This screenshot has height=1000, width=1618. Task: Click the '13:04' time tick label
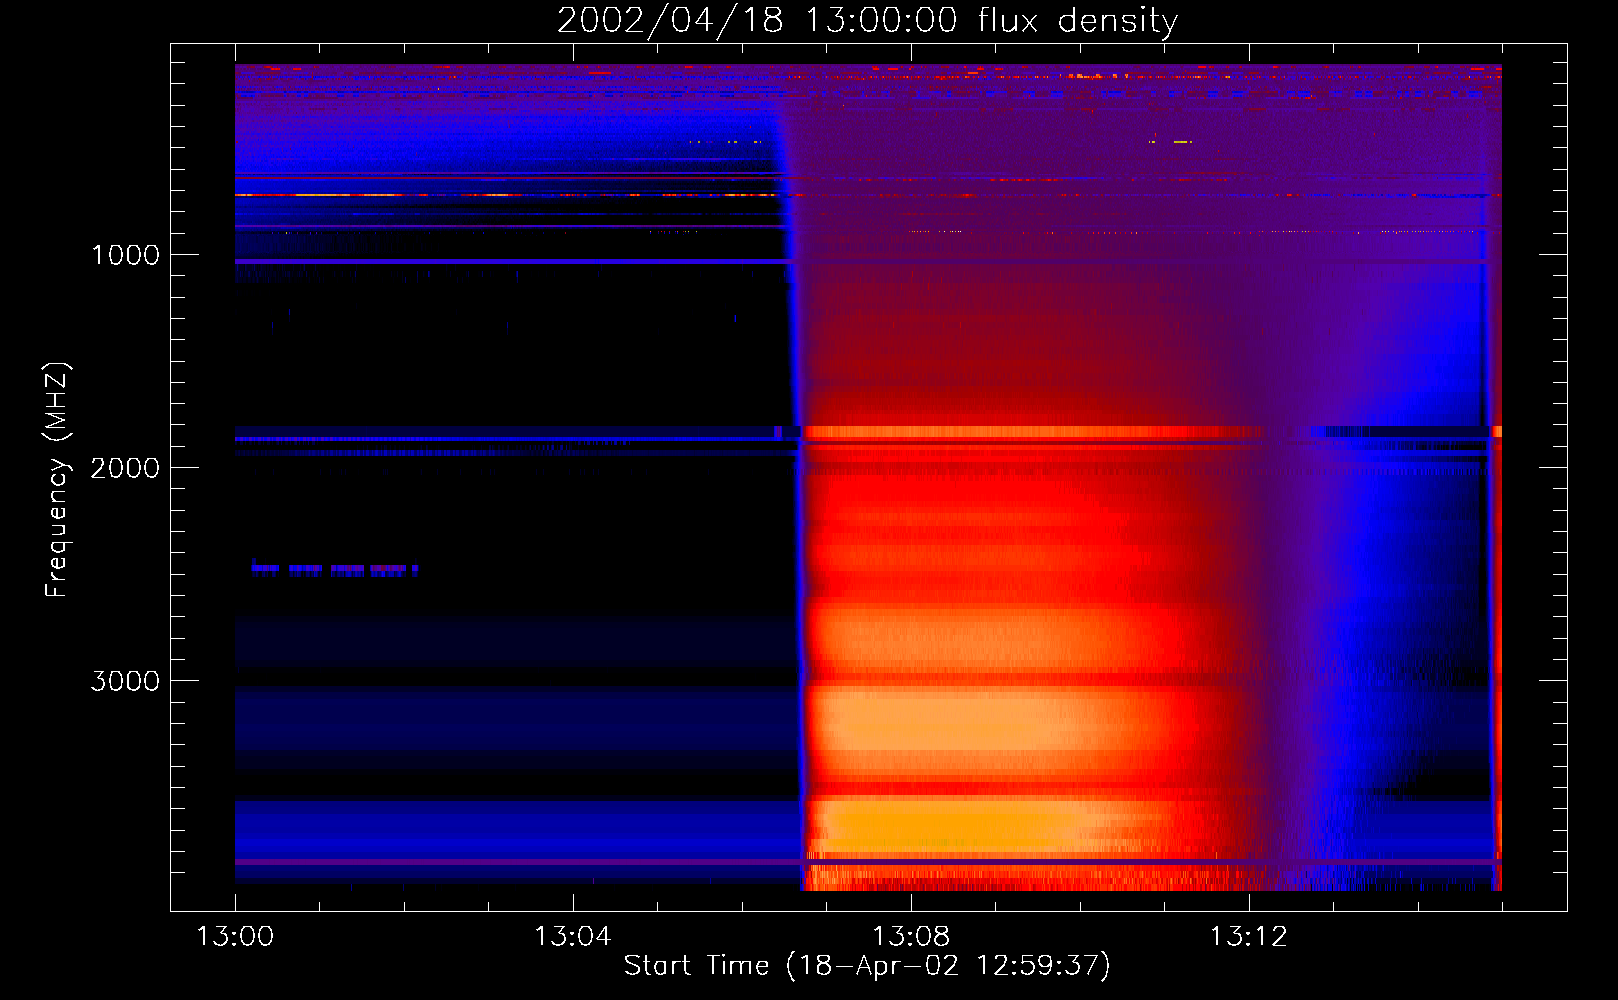[573, 937]
